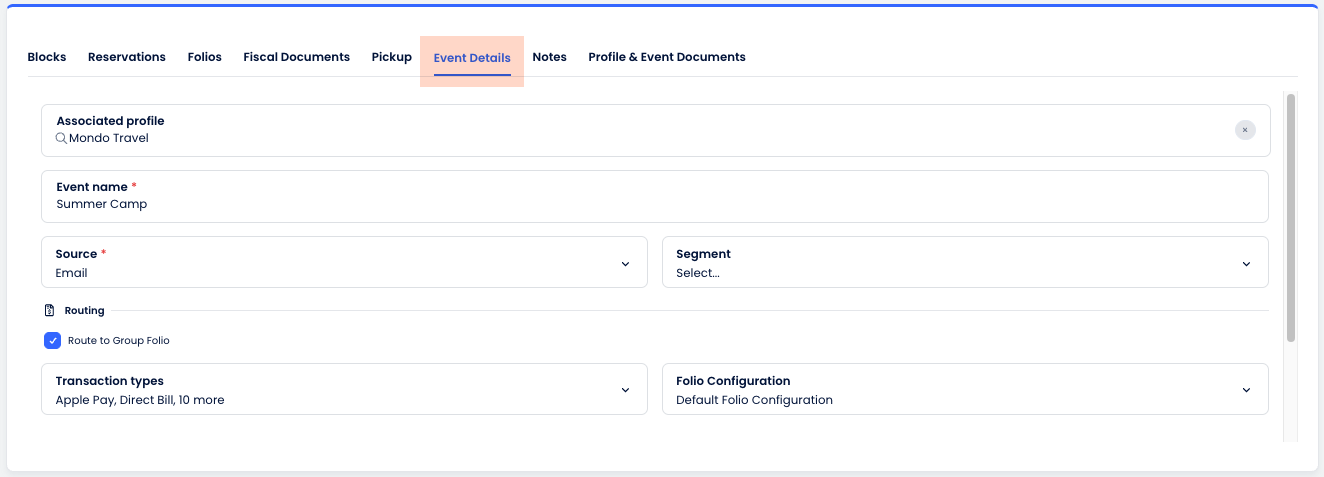Switch to the Notes tab
Viewport: 1324px width, 477px height.
click(x=550, y=57)
